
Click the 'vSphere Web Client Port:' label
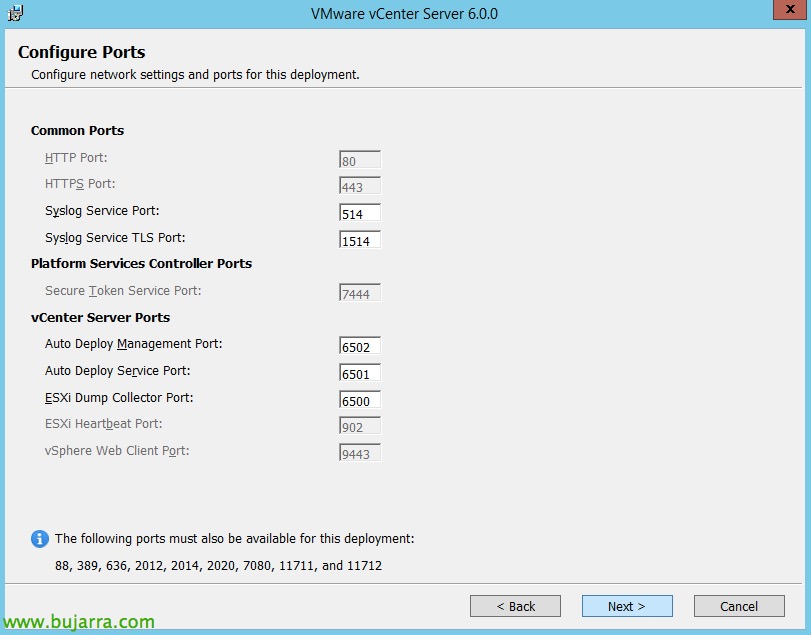[117, 451]
